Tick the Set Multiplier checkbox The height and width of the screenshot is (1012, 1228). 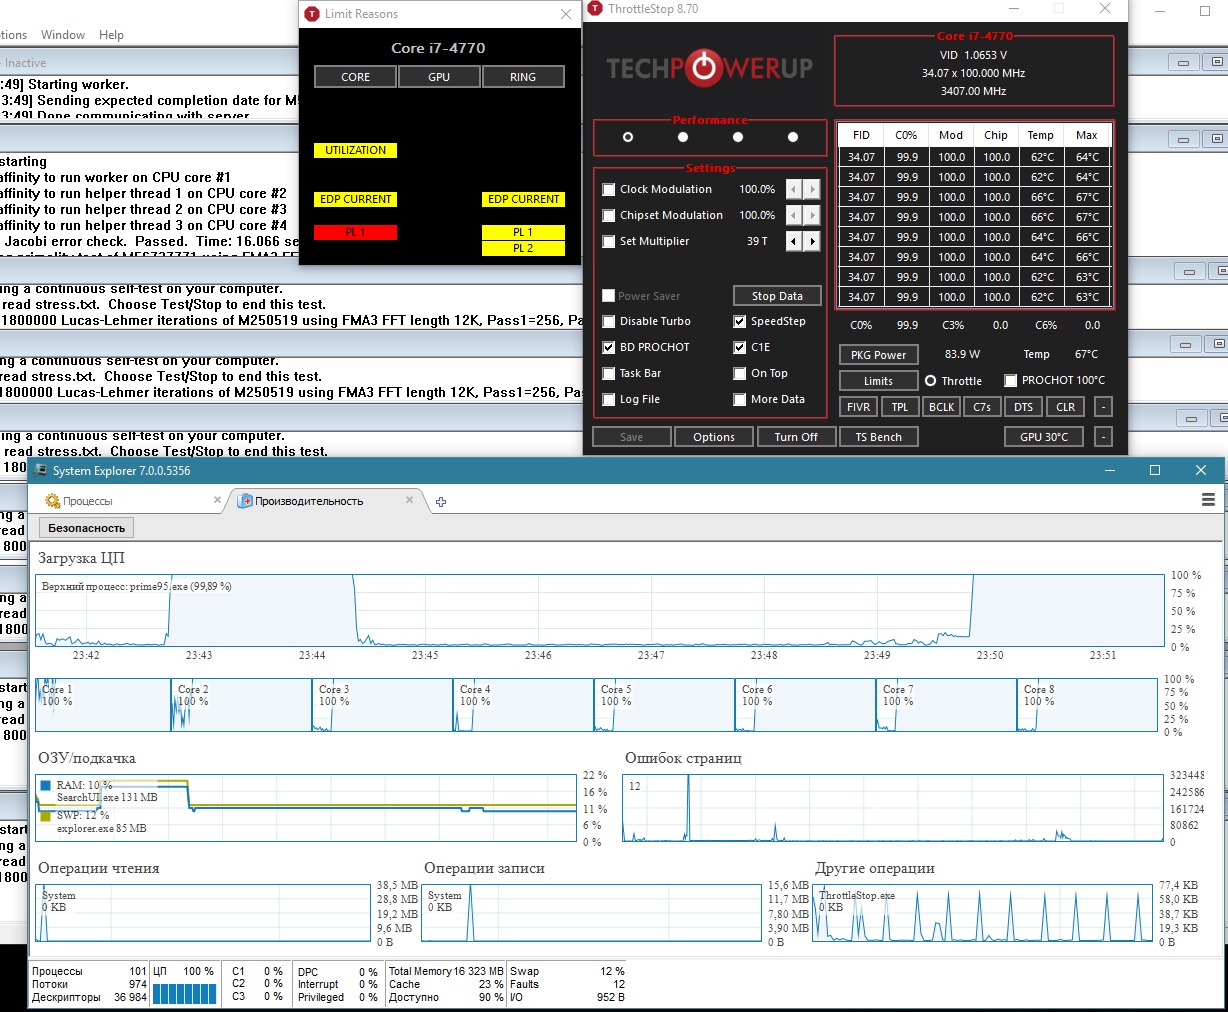pyautogui.click(x=608, y=241)
